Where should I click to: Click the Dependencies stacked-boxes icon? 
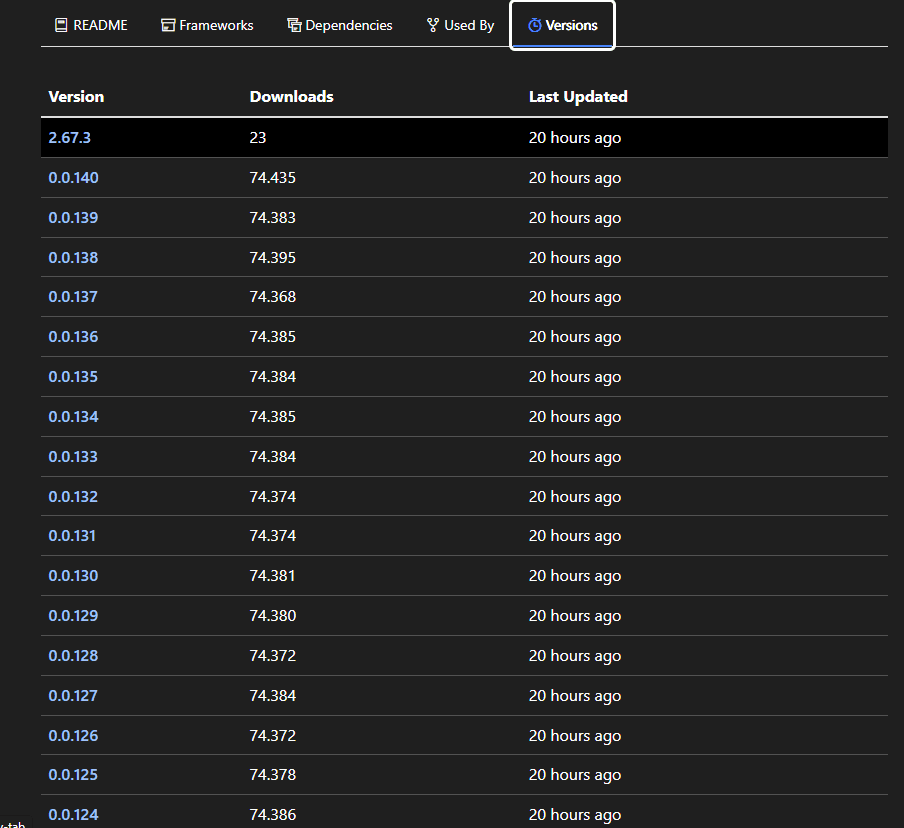pyautogui.click(x=292, y=24)
